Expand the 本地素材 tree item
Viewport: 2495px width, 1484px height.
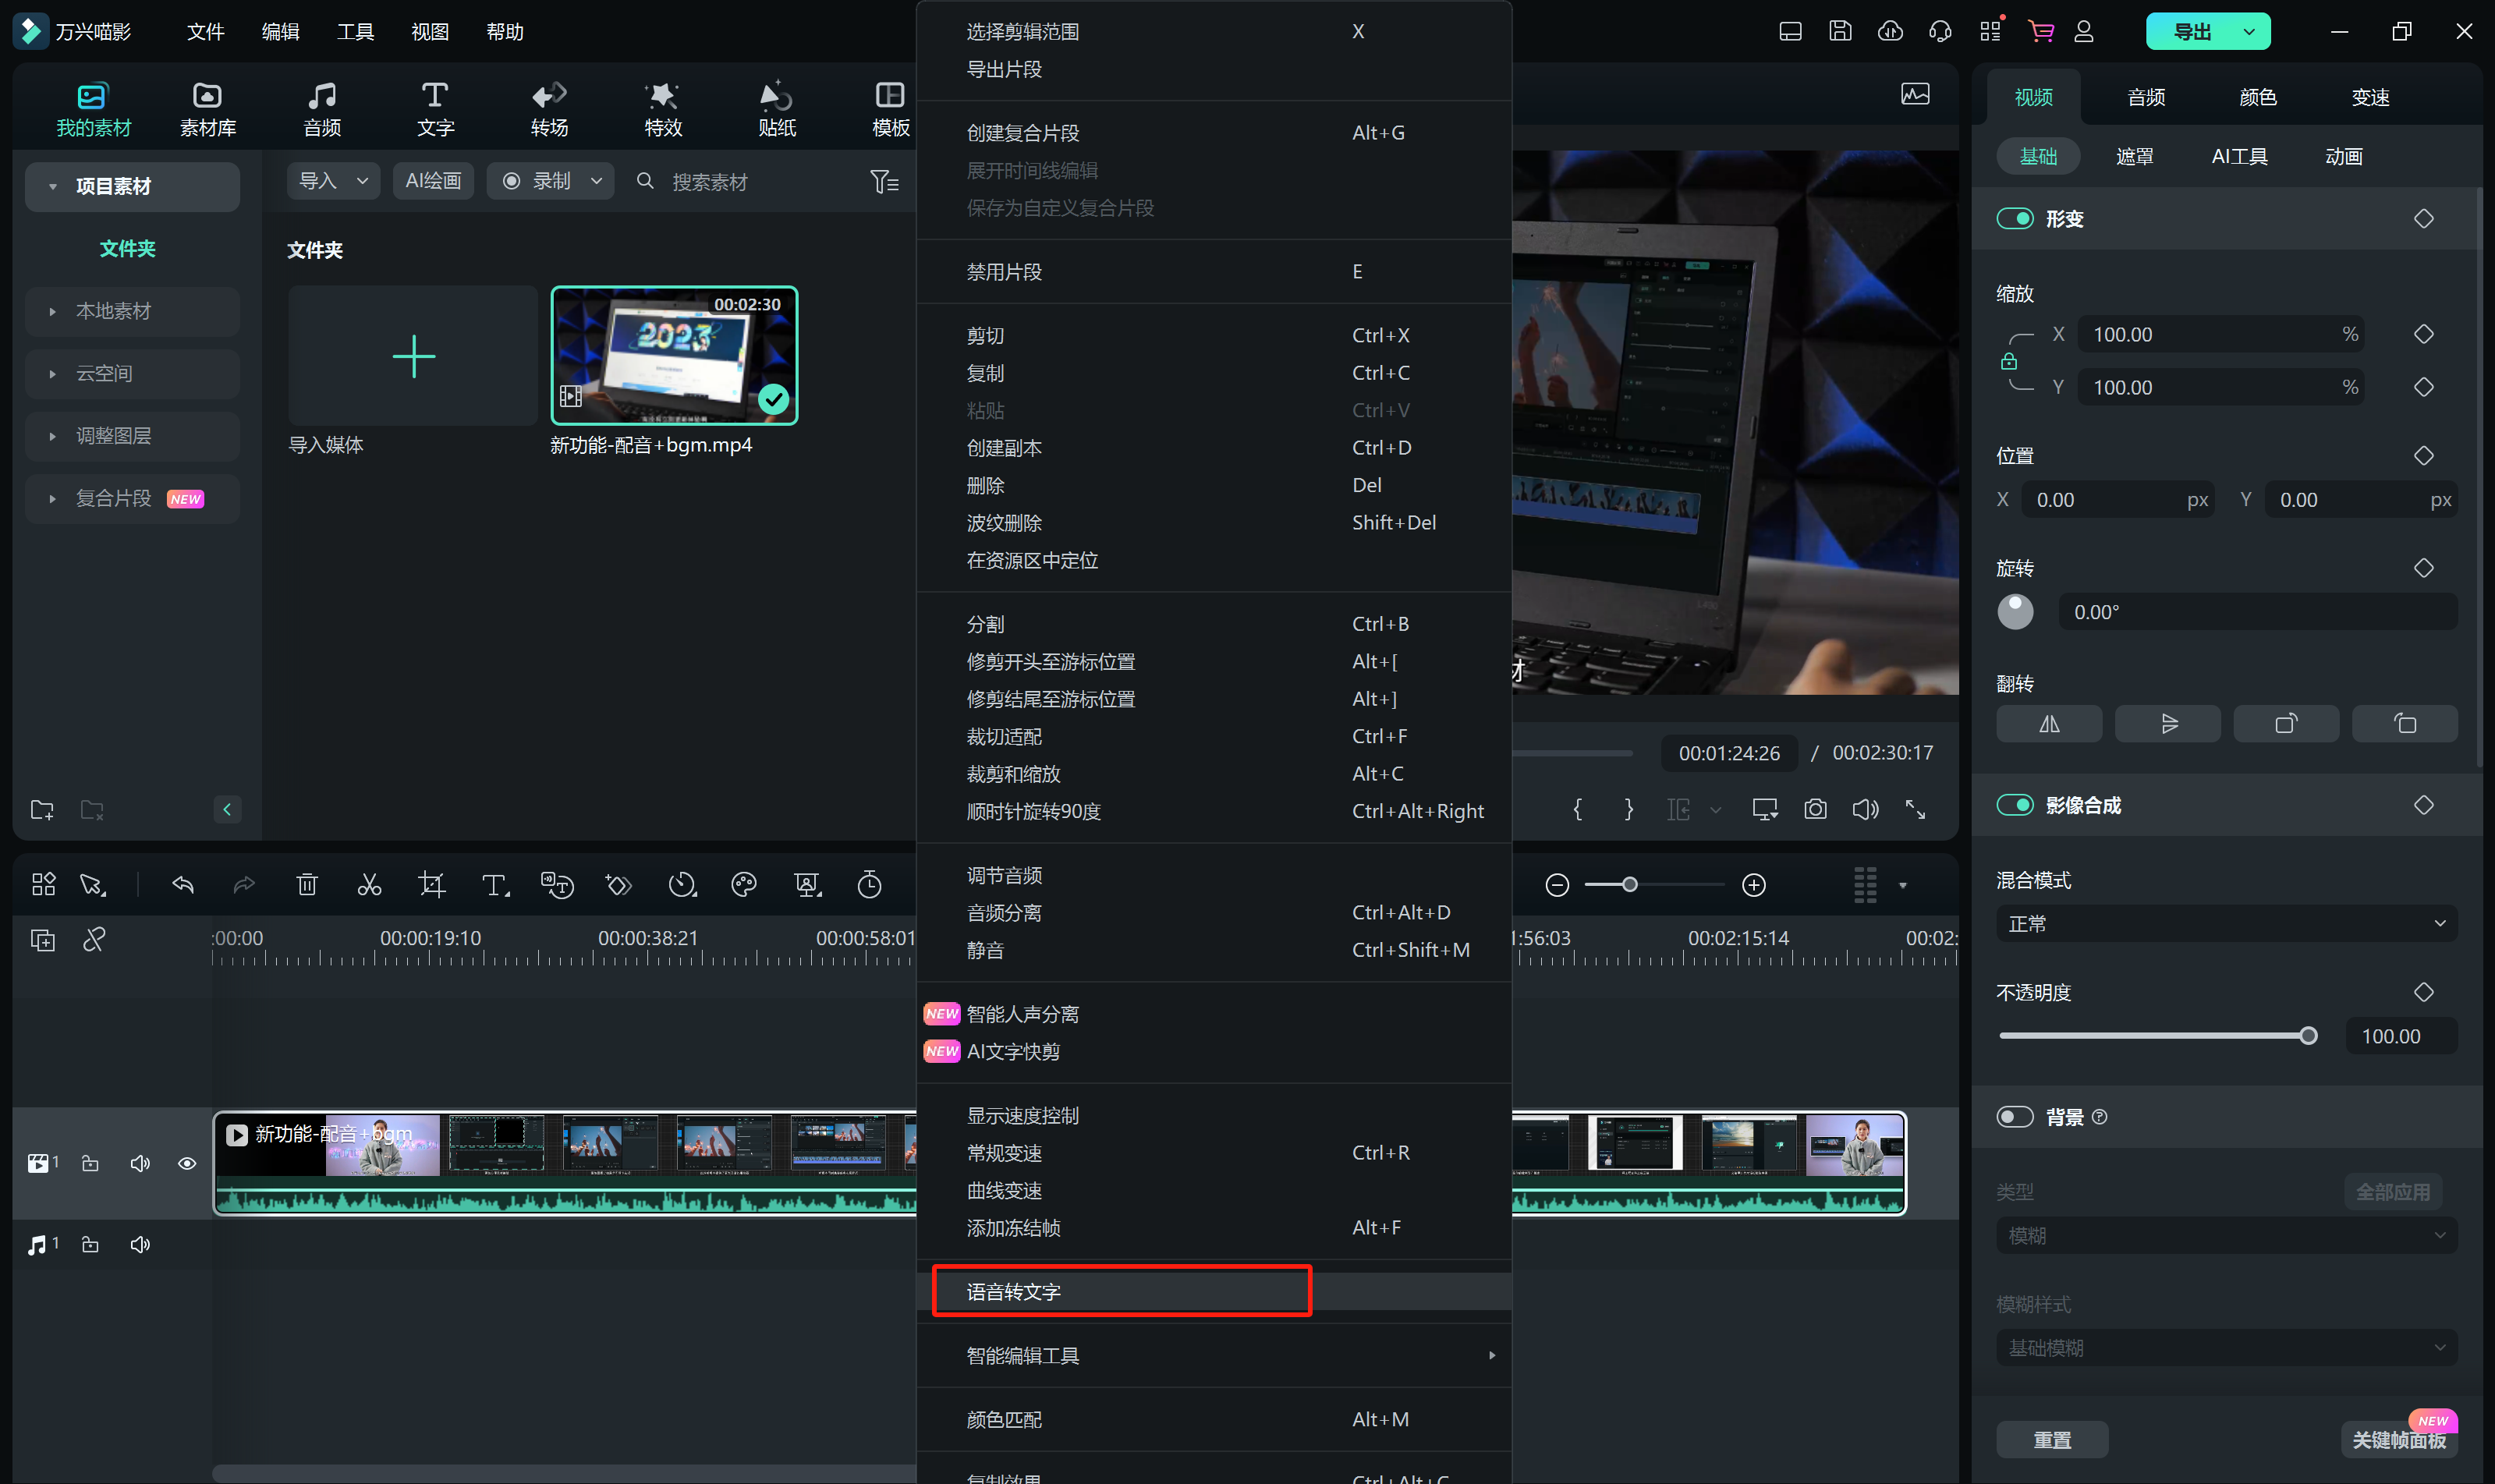(113, 311)
